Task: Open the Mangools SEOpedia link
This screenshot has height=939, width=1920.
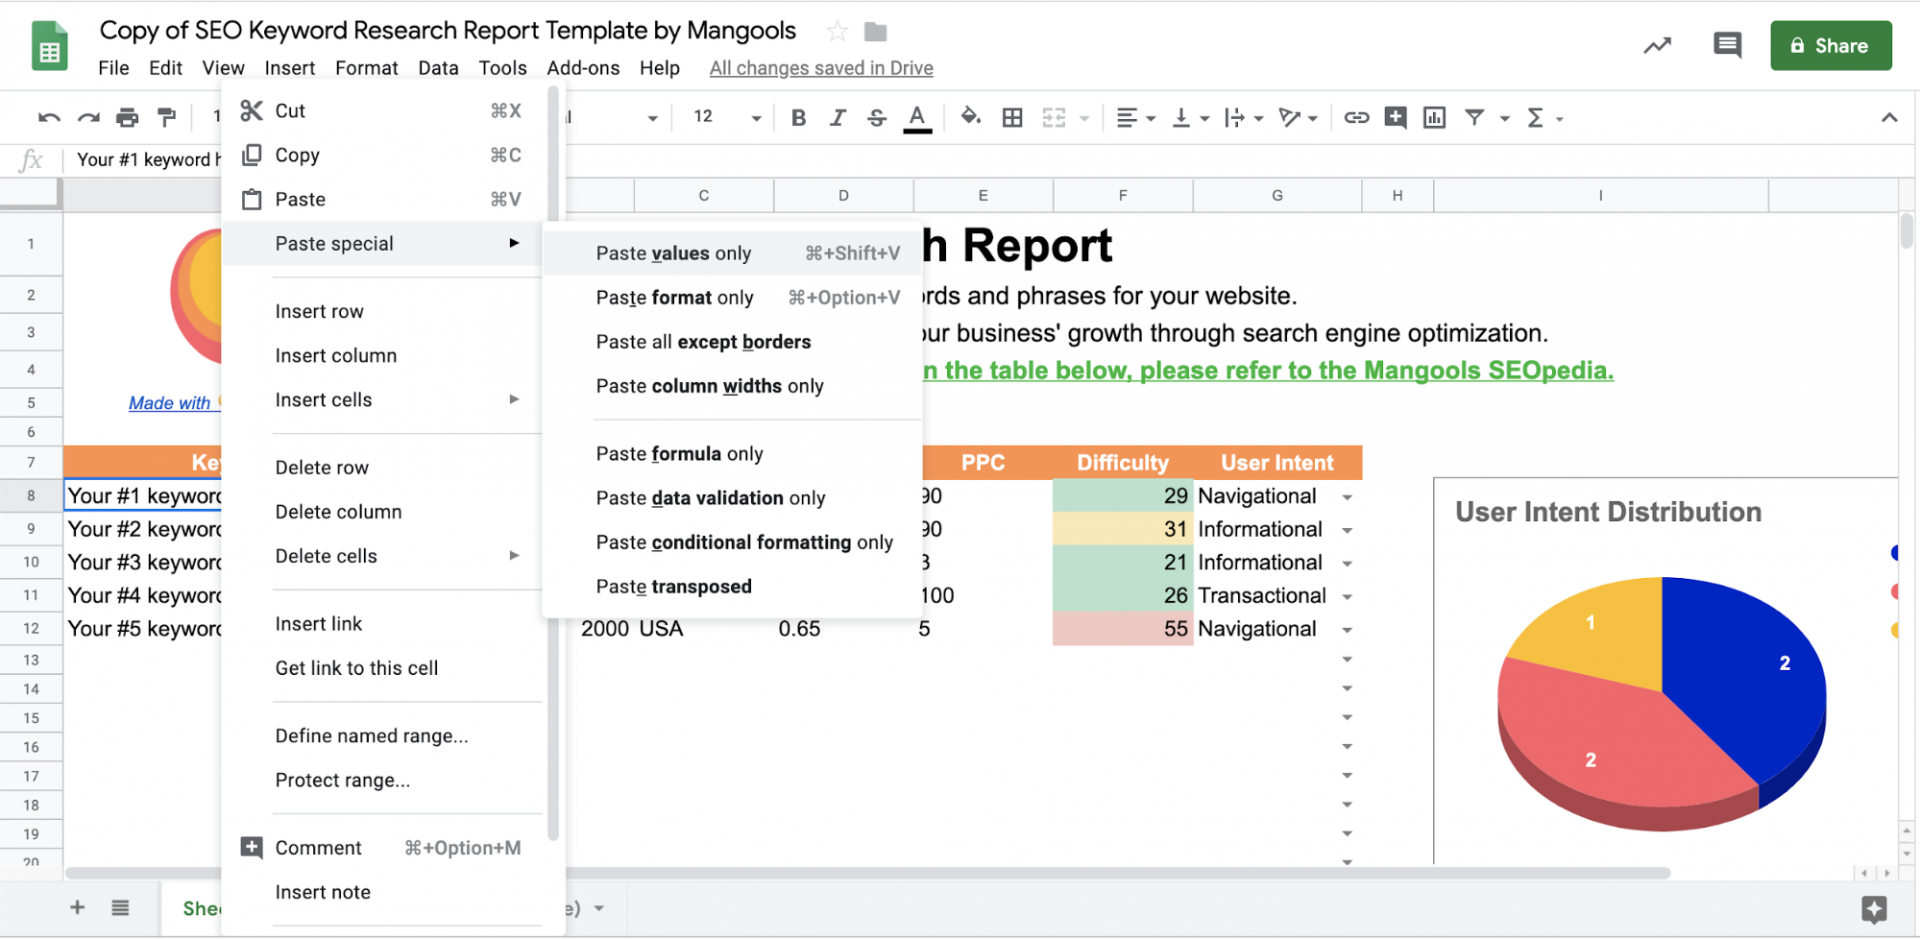Action: [1489, 370]
